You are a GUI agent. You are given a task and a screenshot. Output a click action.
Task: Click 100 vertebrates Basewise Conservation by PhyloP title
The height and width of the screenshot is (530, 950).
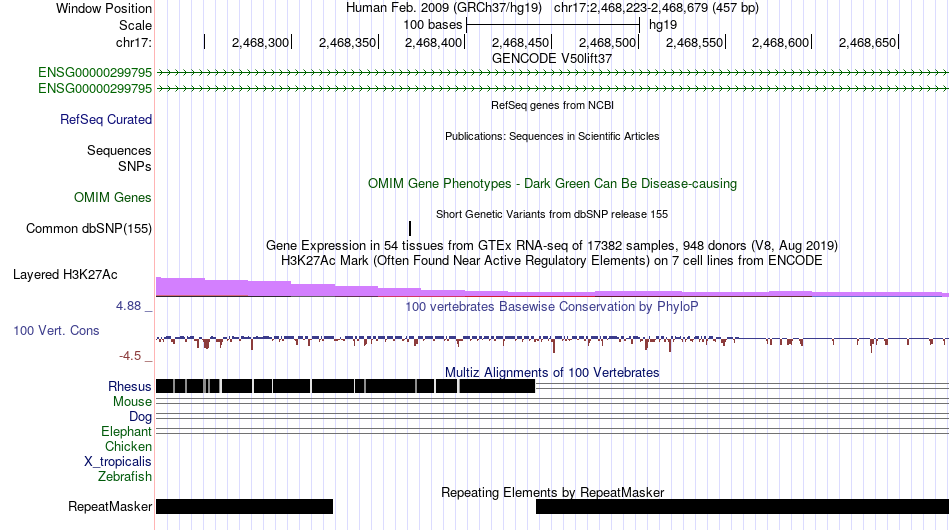552,306
